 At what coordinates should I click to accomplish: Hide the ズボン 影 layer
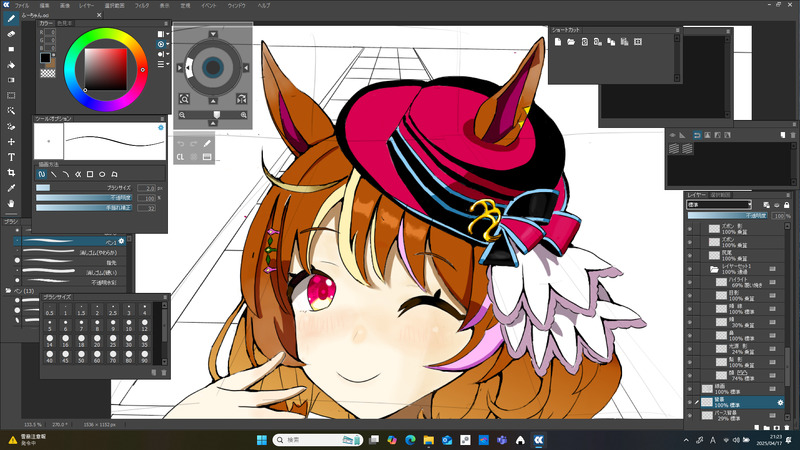[690, 229]
